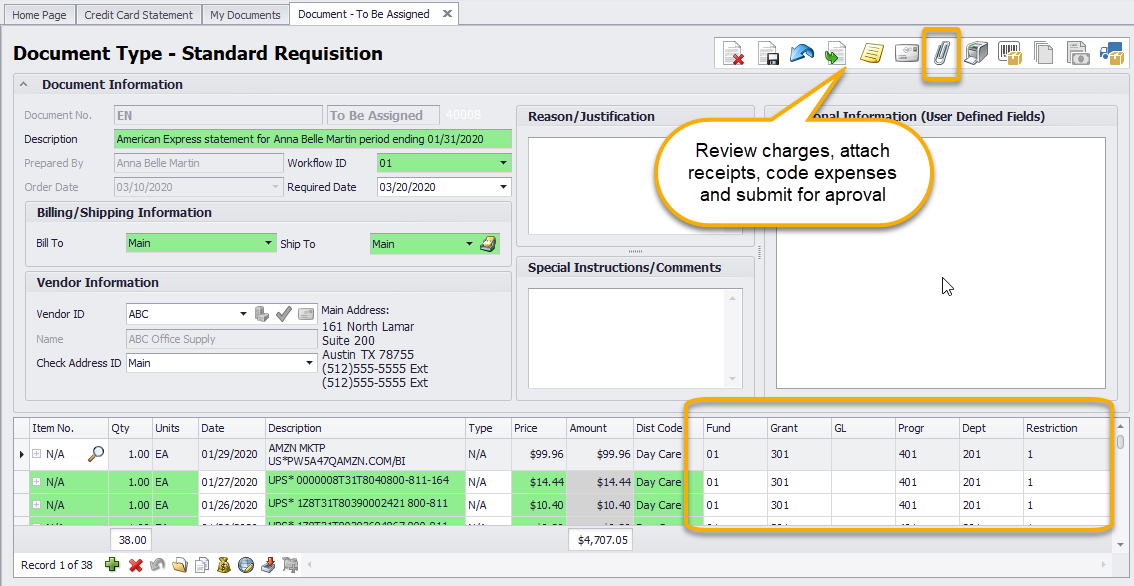
Task: Expand the second line item row
Action: coord(37,481)
